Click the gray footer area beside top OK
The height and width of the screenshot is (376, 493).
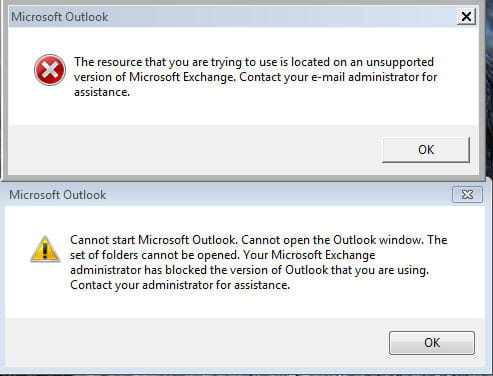(x=195, y=150)
